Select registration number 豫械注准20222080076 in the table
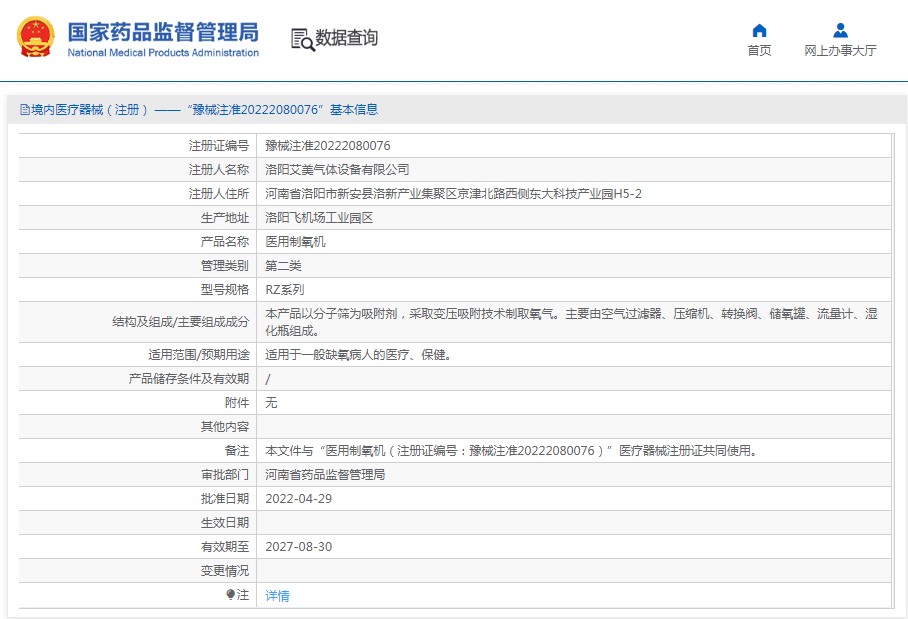 327,146
